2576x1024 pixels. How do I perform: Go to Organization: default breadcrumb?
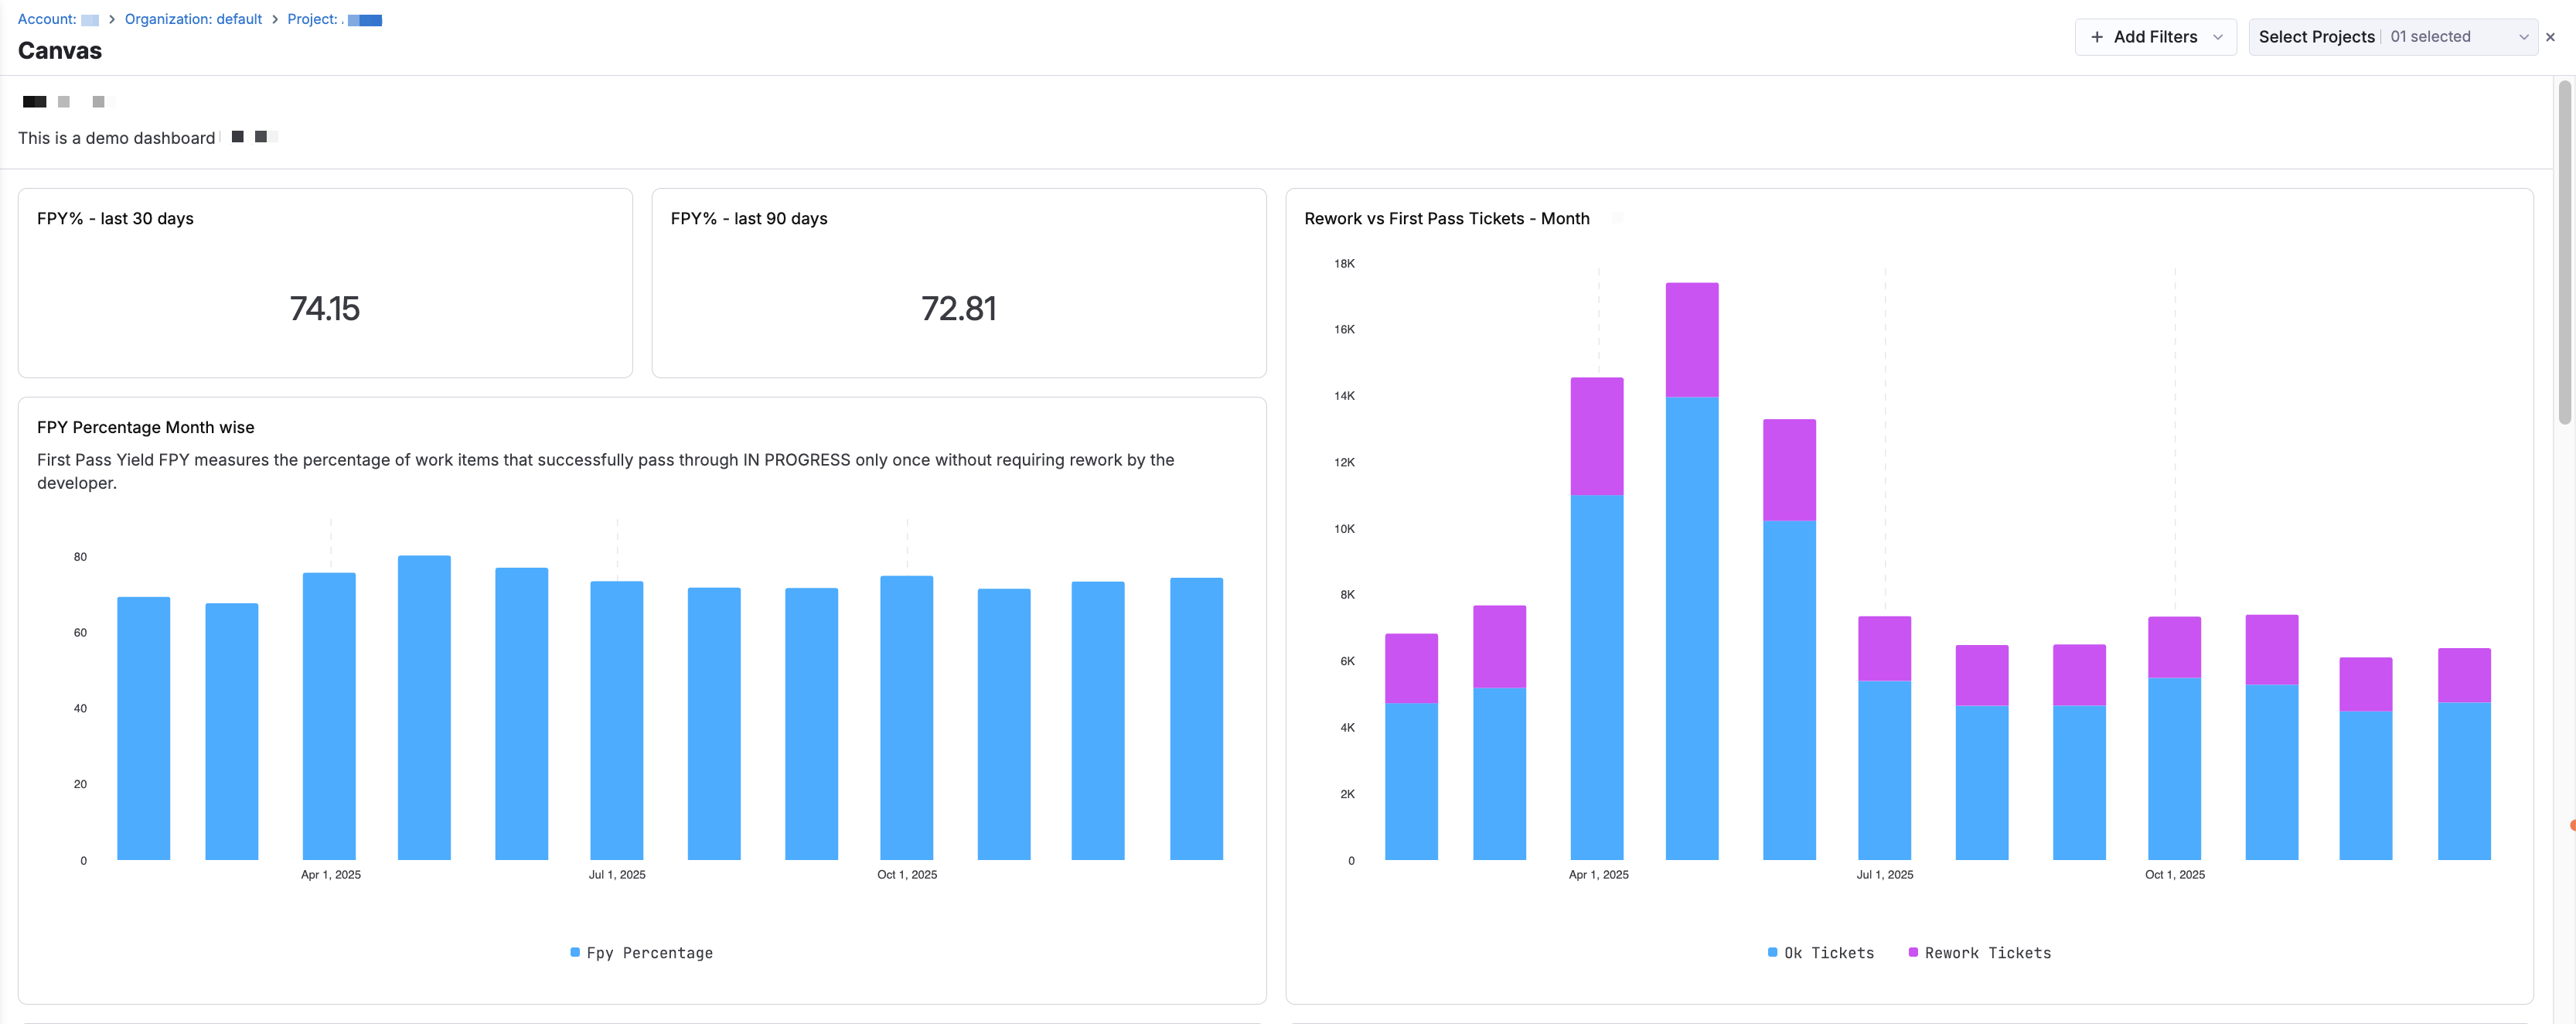click(193, 19)
